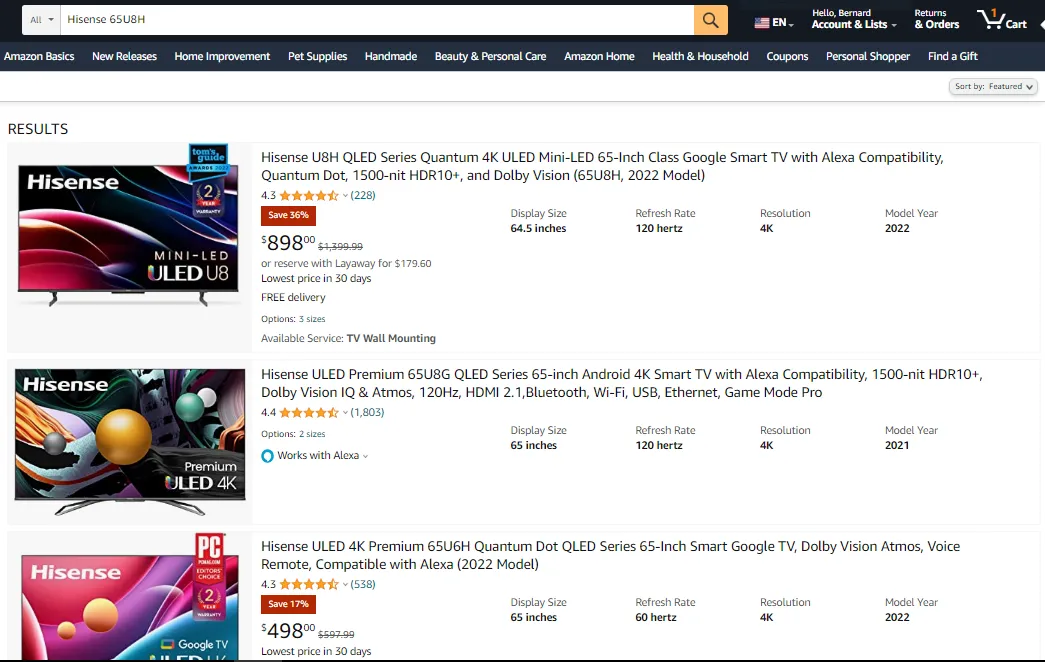1045x662 pixels.
Task: Click the star rating of the 65U6H TV
Action: coord(309,585)
